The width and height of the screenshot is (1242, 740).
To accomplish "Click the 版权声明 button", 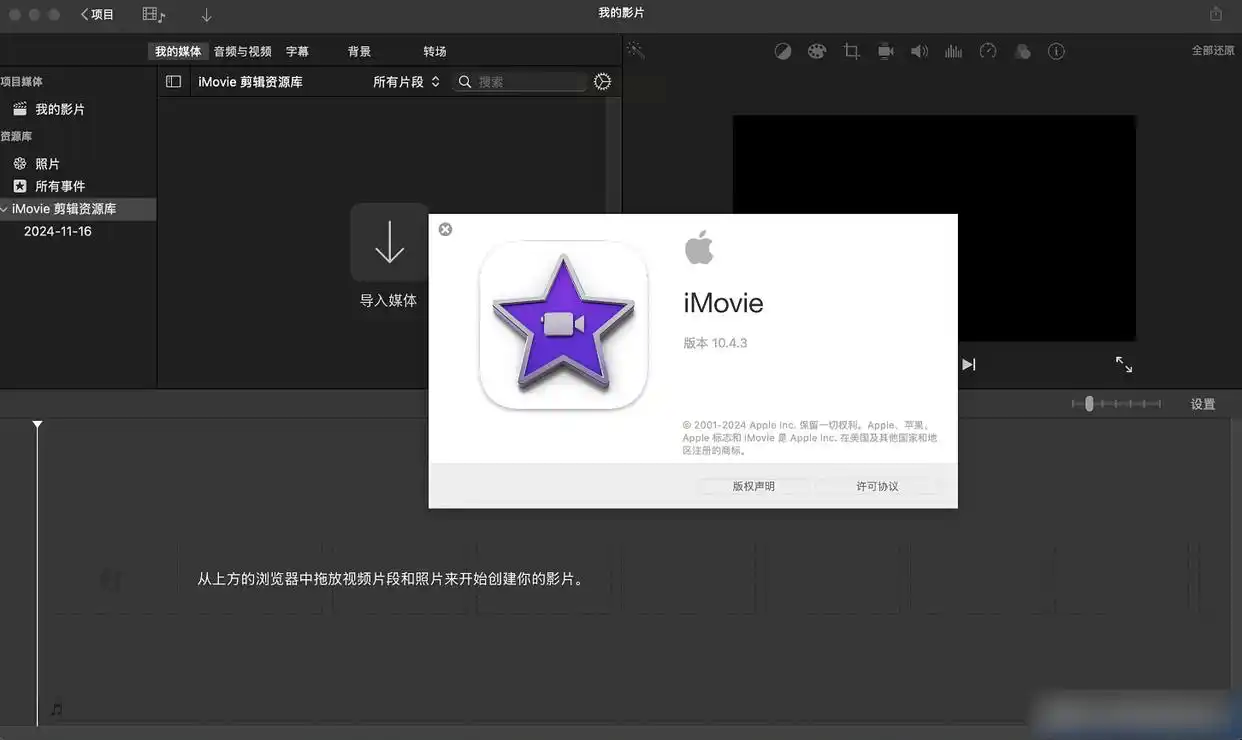I will click(753, 486).
